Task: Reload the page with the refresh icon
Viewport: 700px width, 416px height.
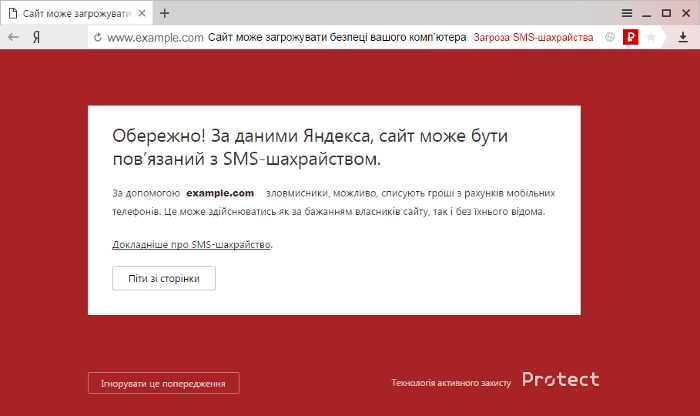Action: [x=97, y=37]
